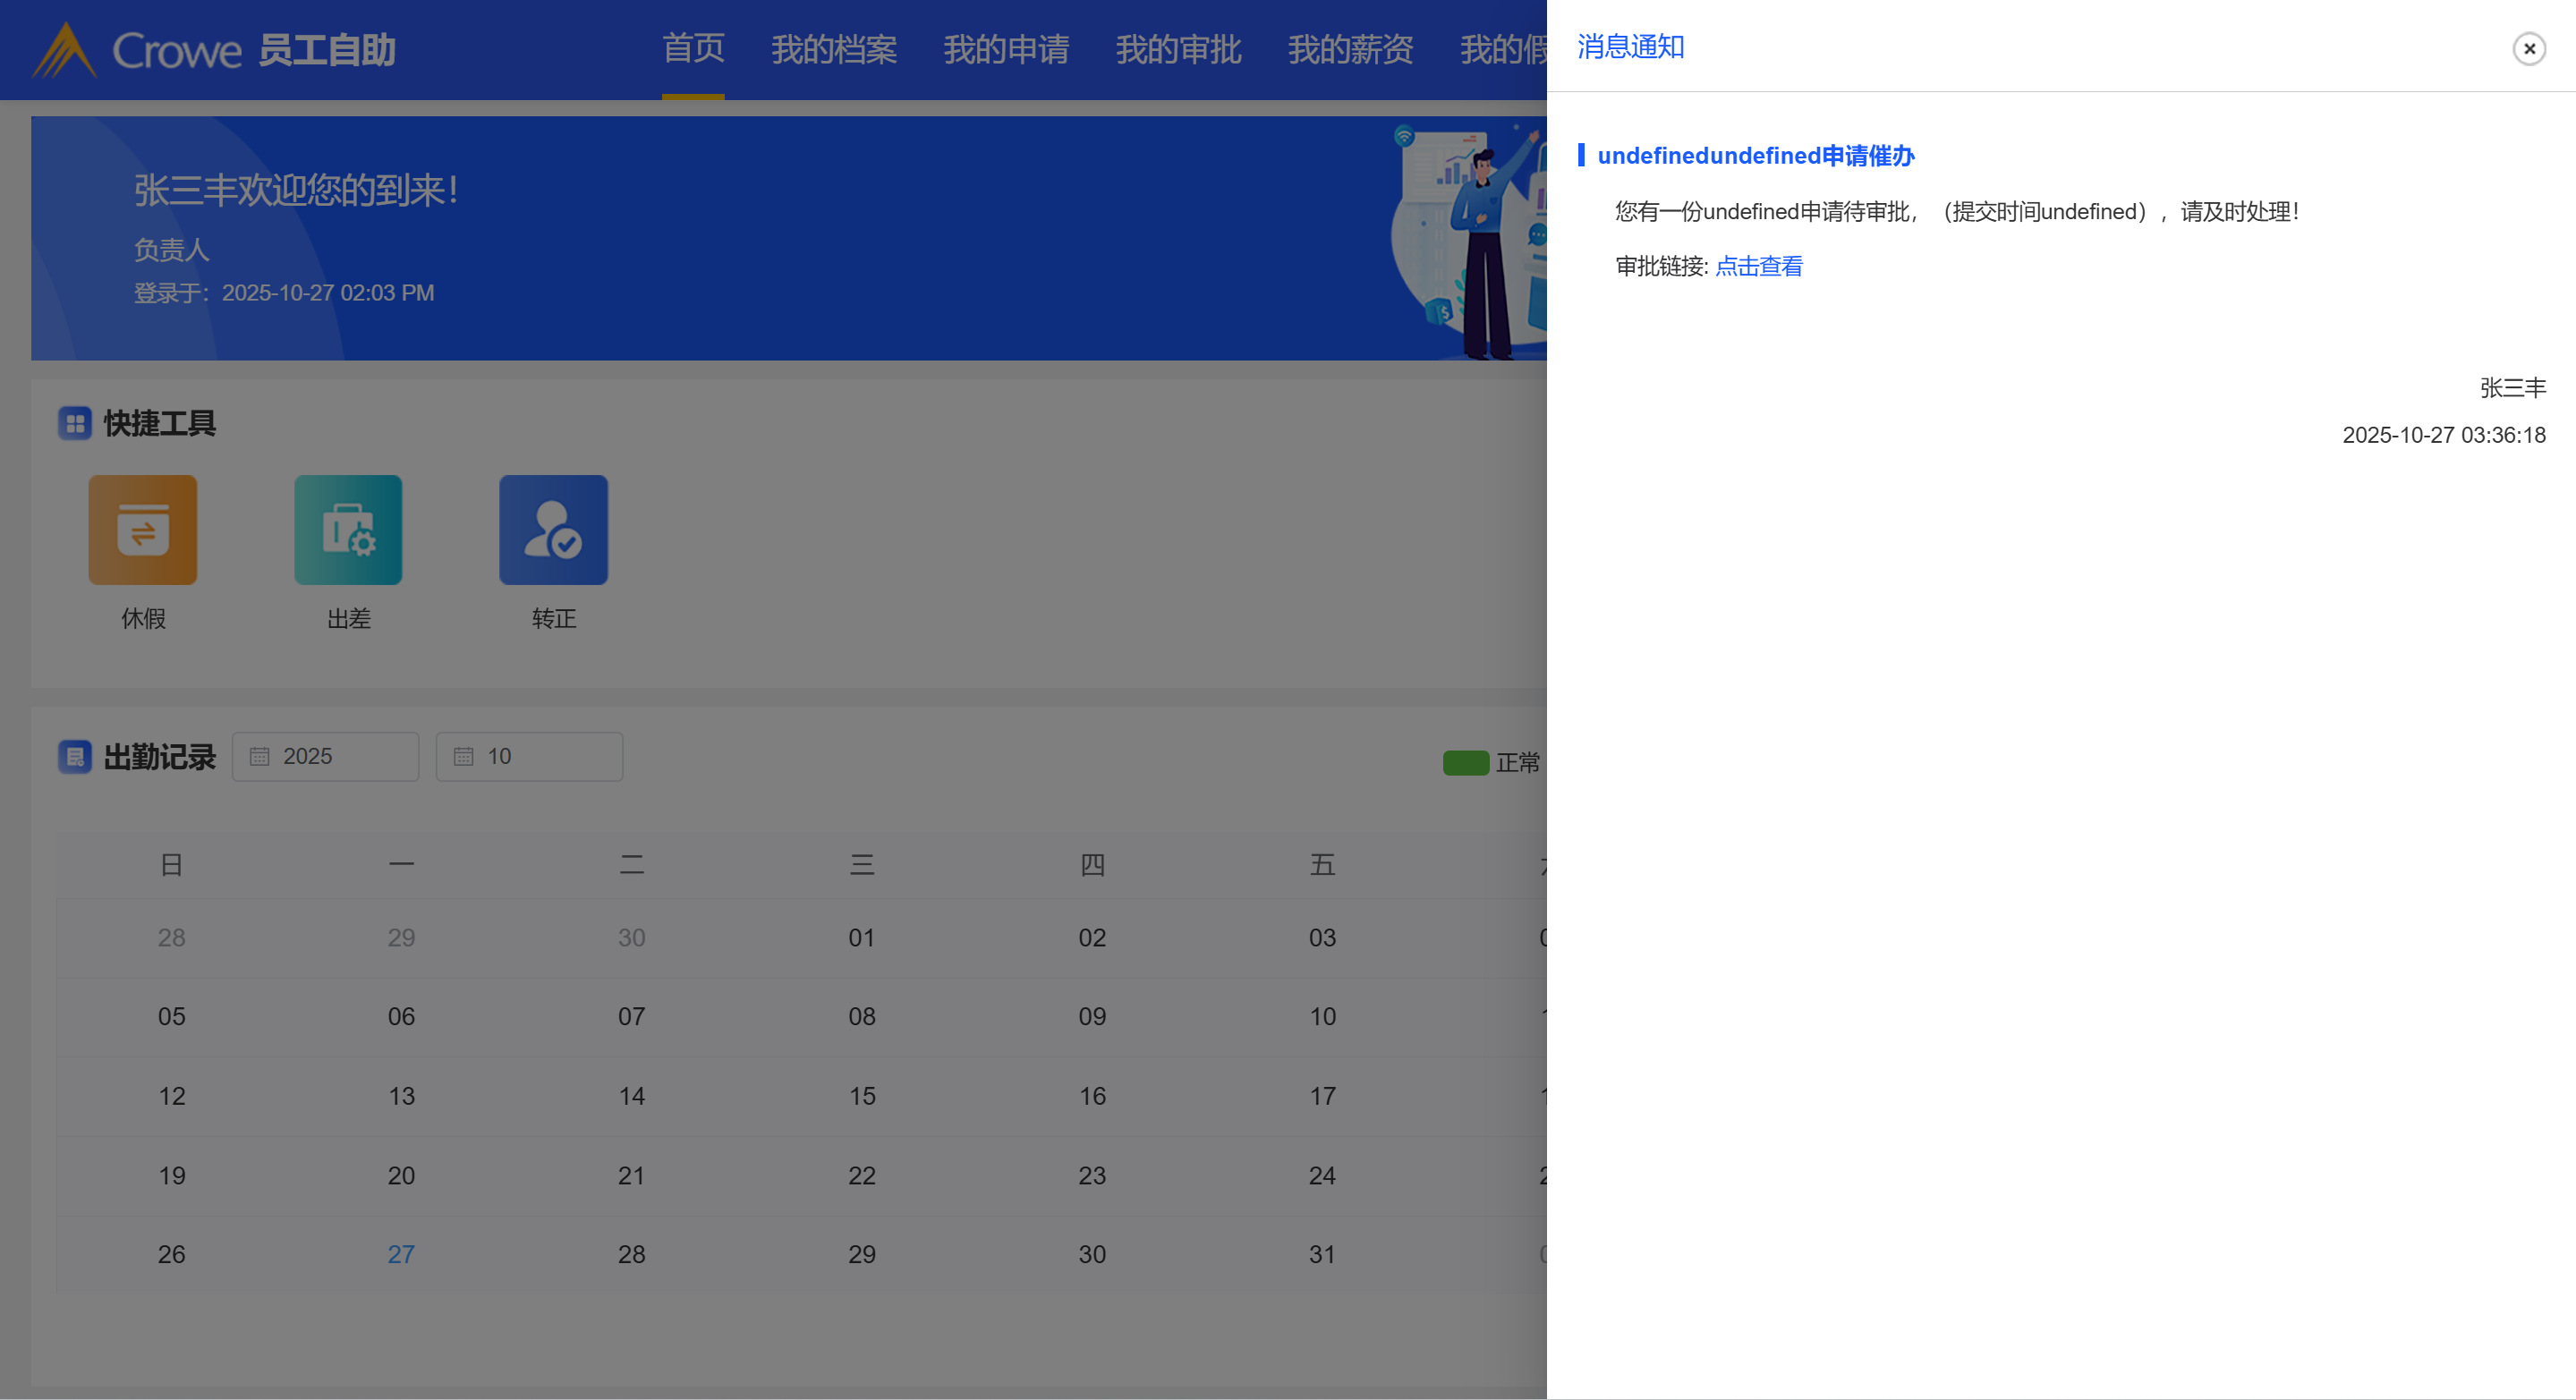The height and width of the screenshot is (1400, 2576).
Task: Switch to 我的档案 tab
Action: click(833, 49)
